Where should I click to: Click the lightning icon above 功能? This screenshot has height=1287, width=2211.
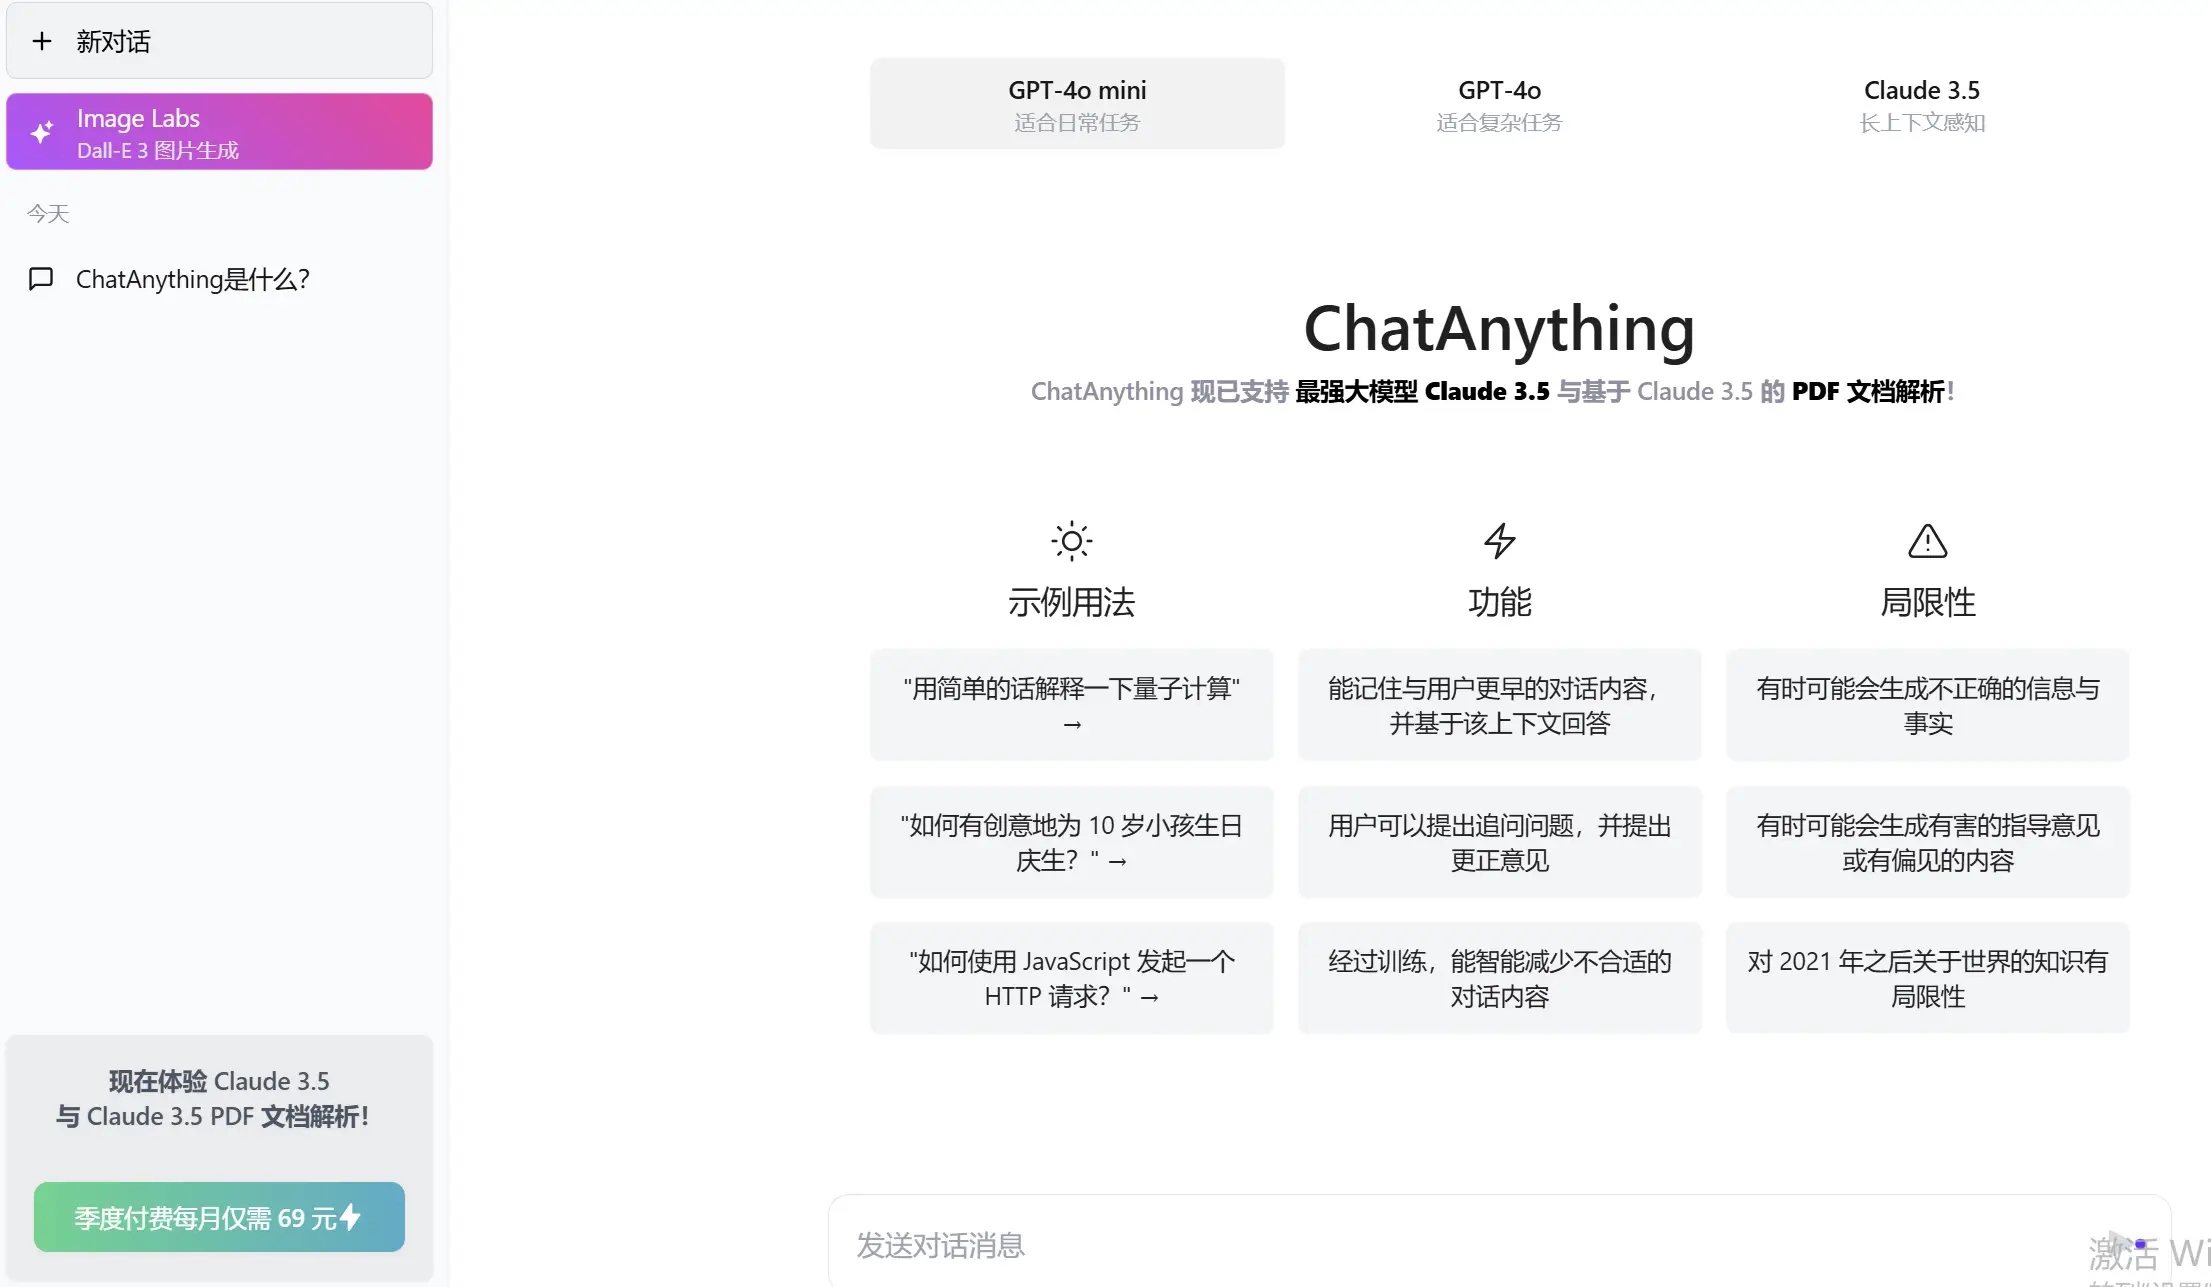(1498, 541)
